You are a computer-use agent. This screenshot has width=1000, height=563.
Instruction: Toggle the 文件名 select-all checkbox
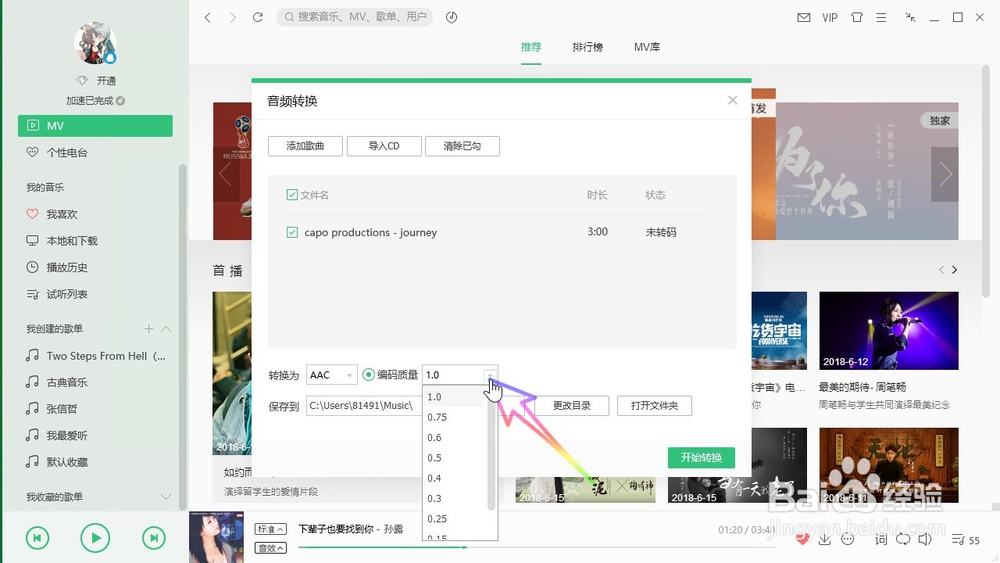point(292,194)
